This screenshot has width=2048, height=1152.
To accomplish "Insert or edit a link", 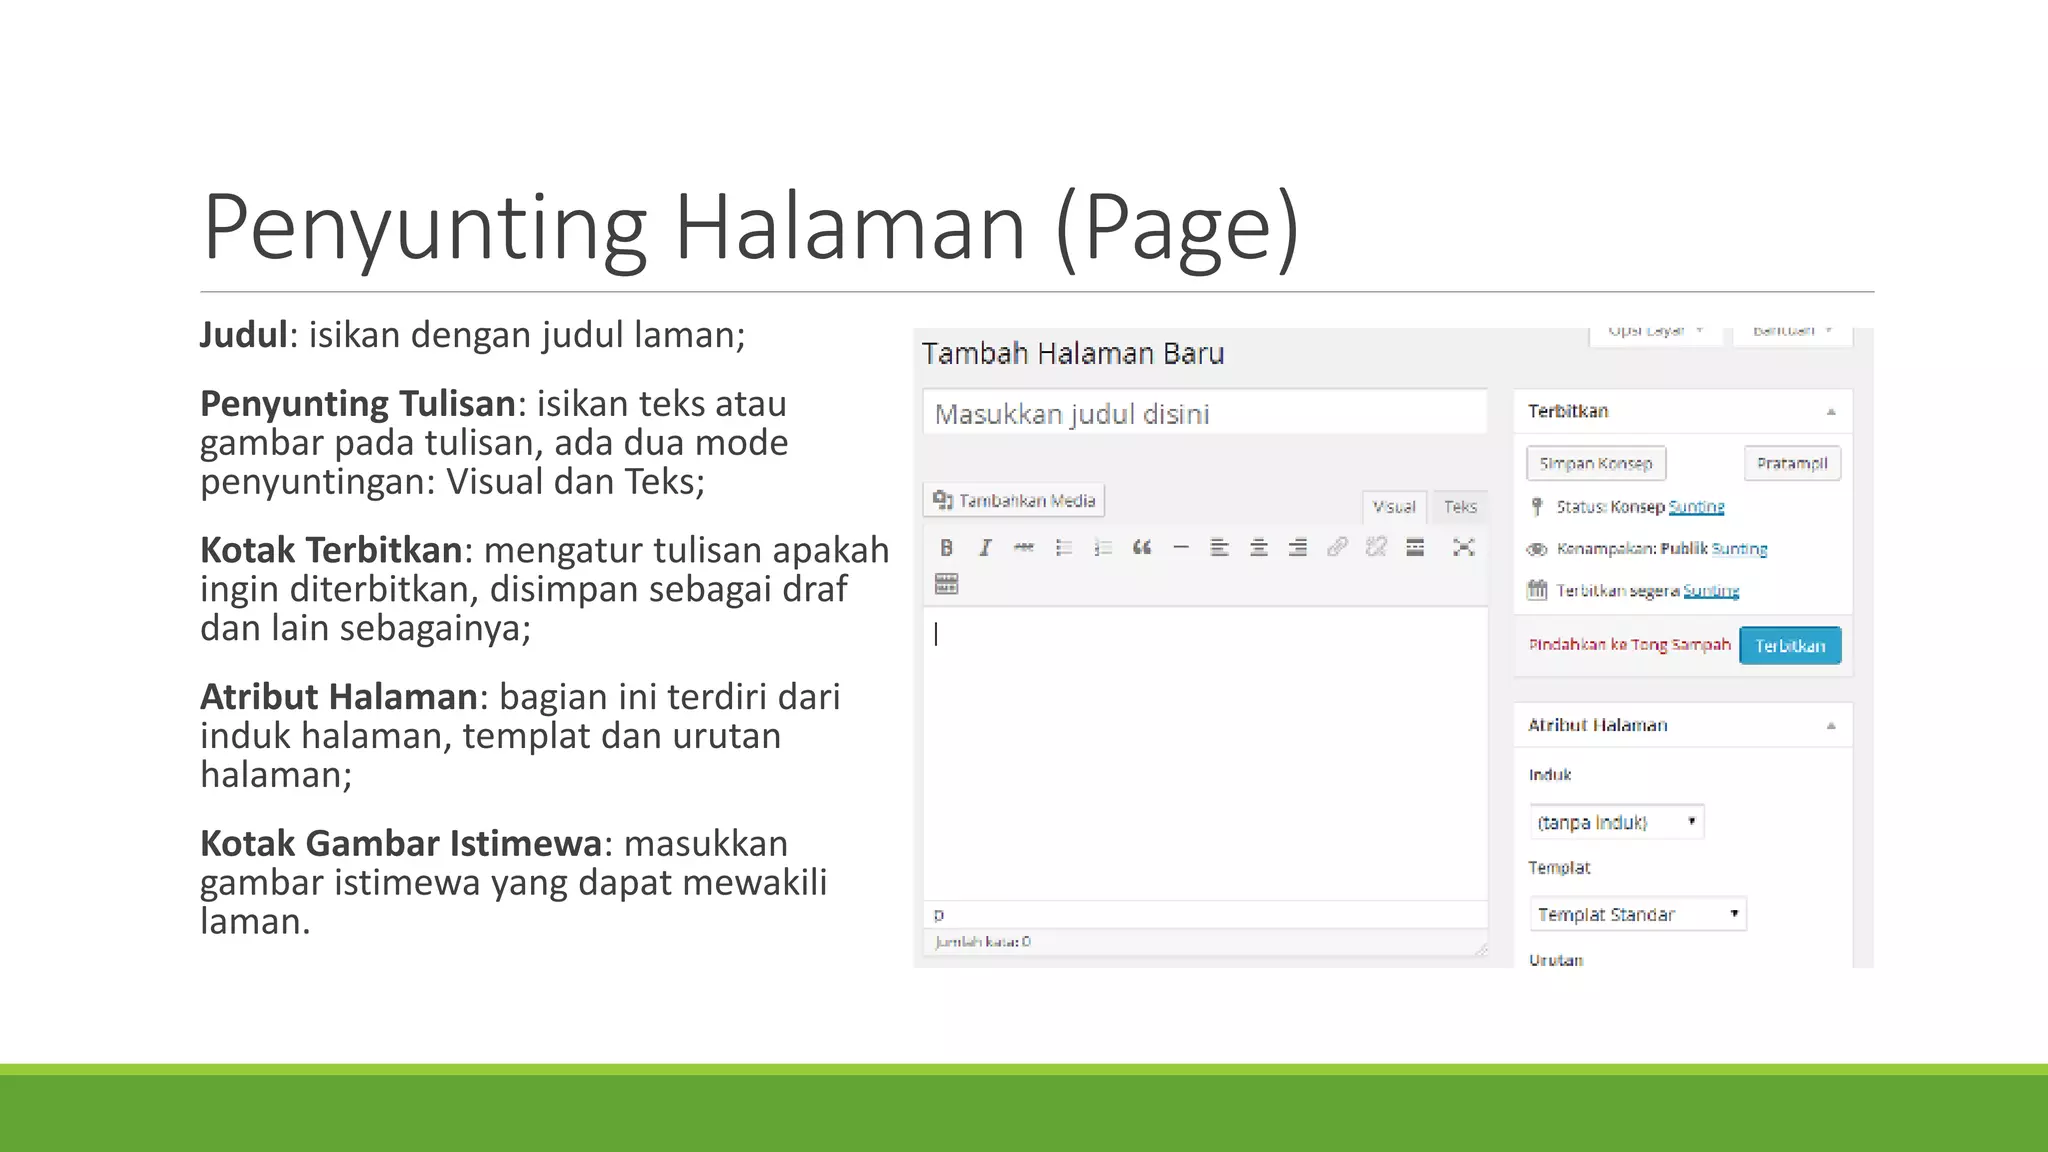I will point(1337,547).
